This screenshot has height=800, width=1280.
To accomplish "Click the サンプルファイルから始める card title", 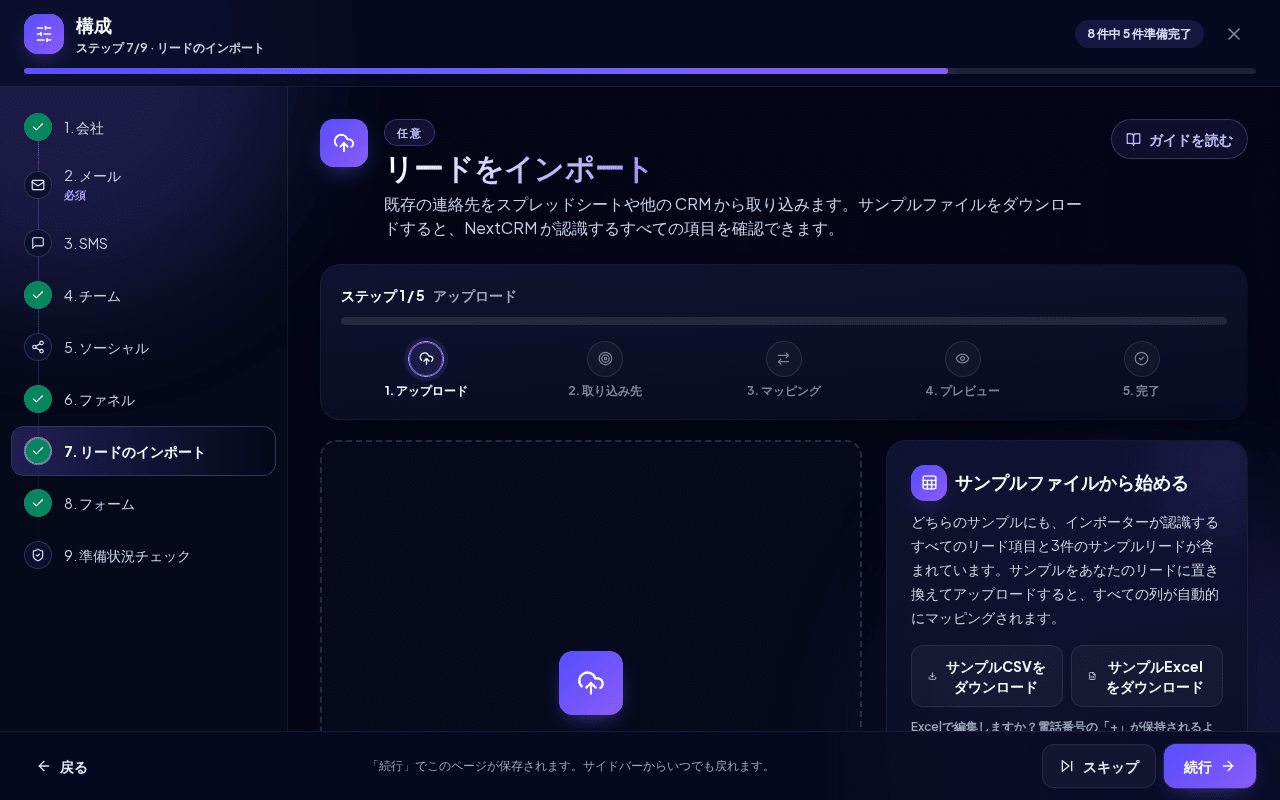I will (x=1072, y=483).
